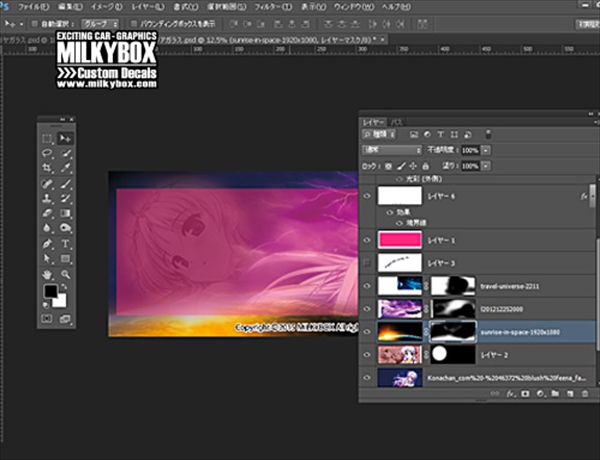Screen dimensions: 600x460
Task: Create new adjustment layer
Action: 540,393
